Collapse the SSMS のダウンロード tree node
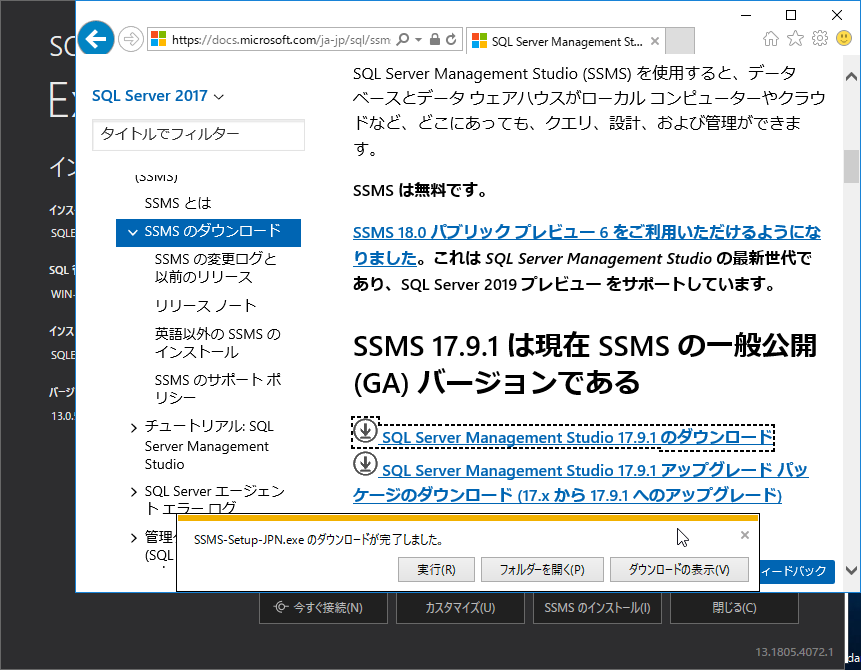 (x=133, y=232)
